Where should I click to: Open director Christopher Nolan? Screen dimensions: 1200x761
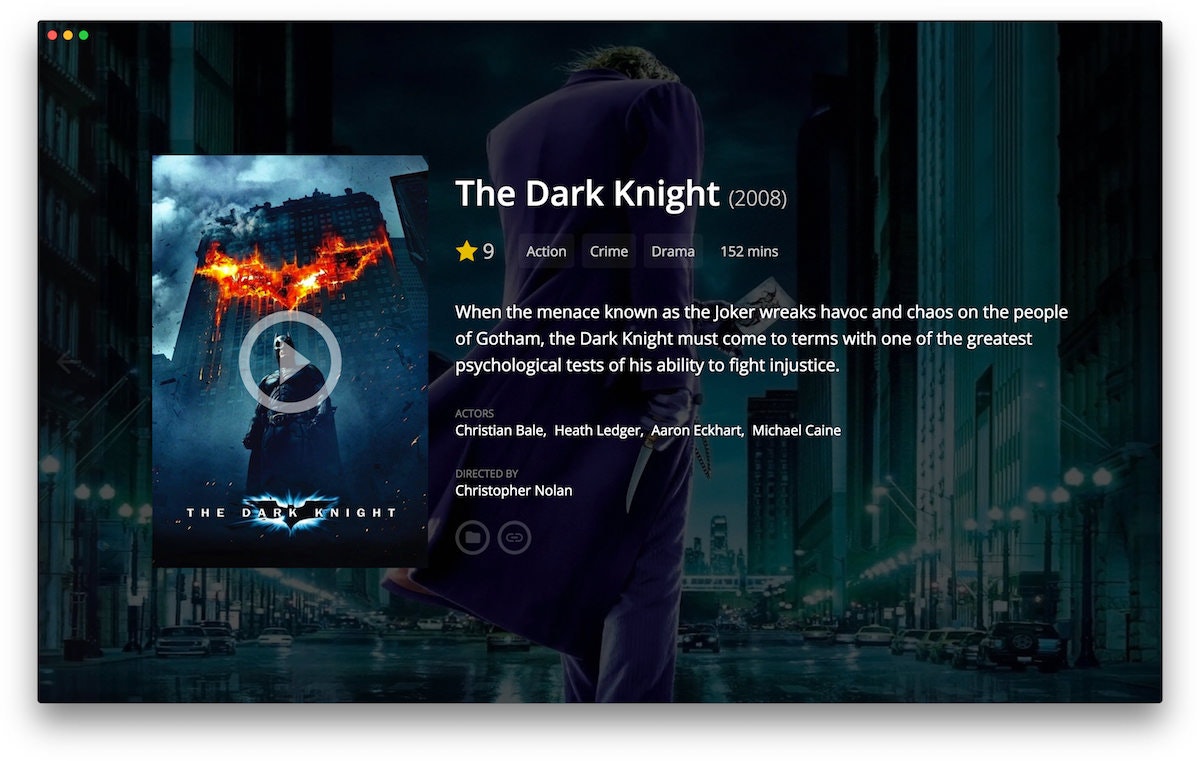tap(514, 490)
